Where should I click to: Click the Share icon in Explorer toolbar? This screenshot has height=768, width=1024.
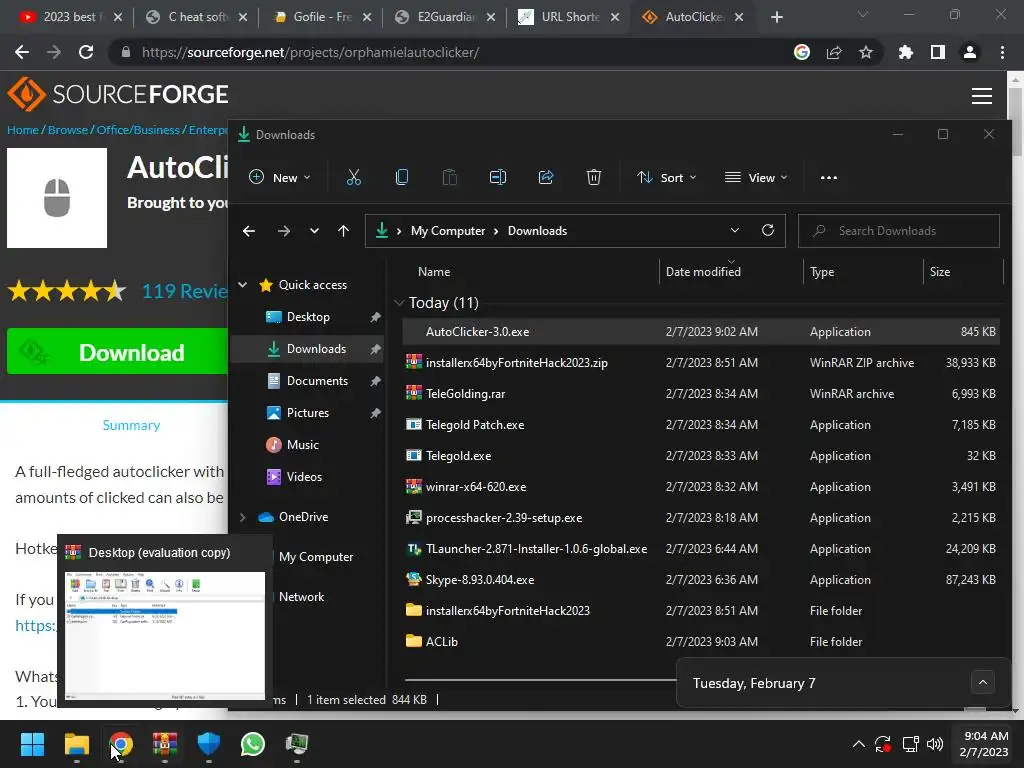[x=546, y=177]
